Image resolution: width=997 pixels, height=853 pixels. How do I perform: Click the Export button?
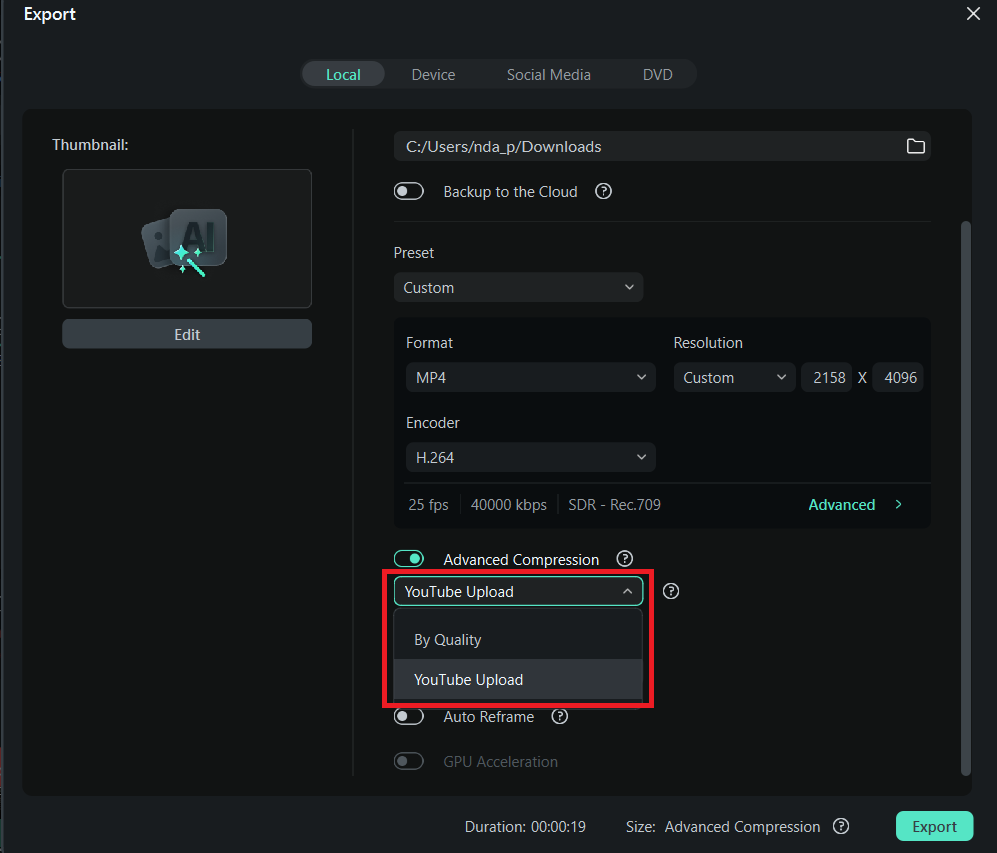click(934, 826)
